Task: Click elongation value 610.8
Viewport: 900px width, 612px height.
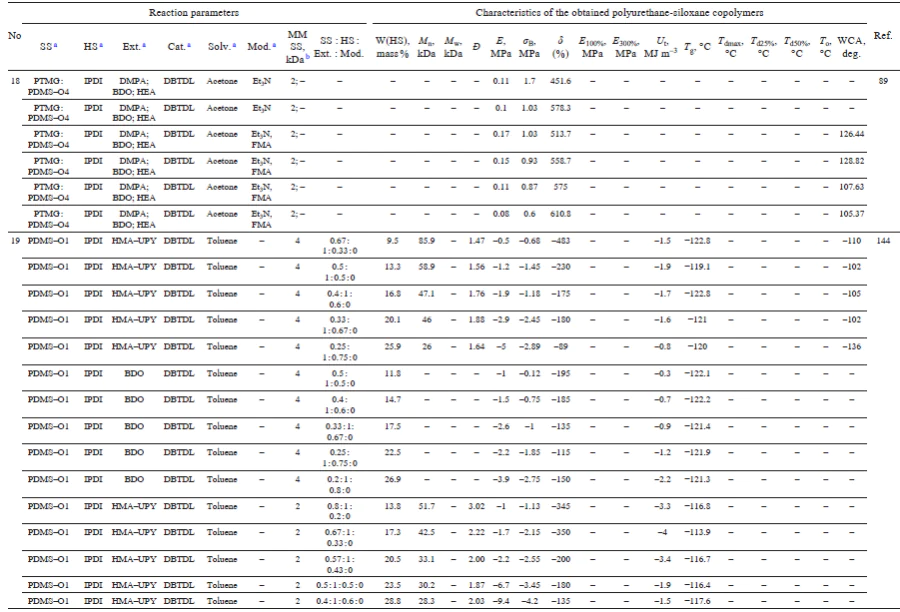Action: (x=560, y=214)
